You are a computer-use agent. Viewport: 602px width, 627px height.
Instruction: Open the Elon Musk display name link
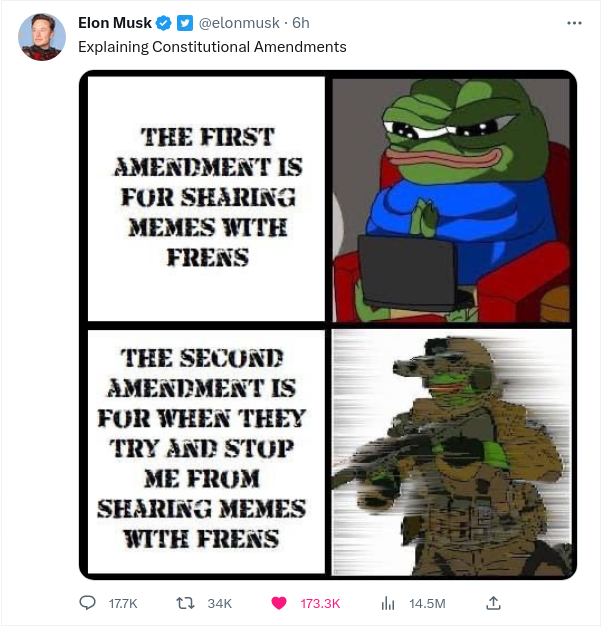(115, 23)
